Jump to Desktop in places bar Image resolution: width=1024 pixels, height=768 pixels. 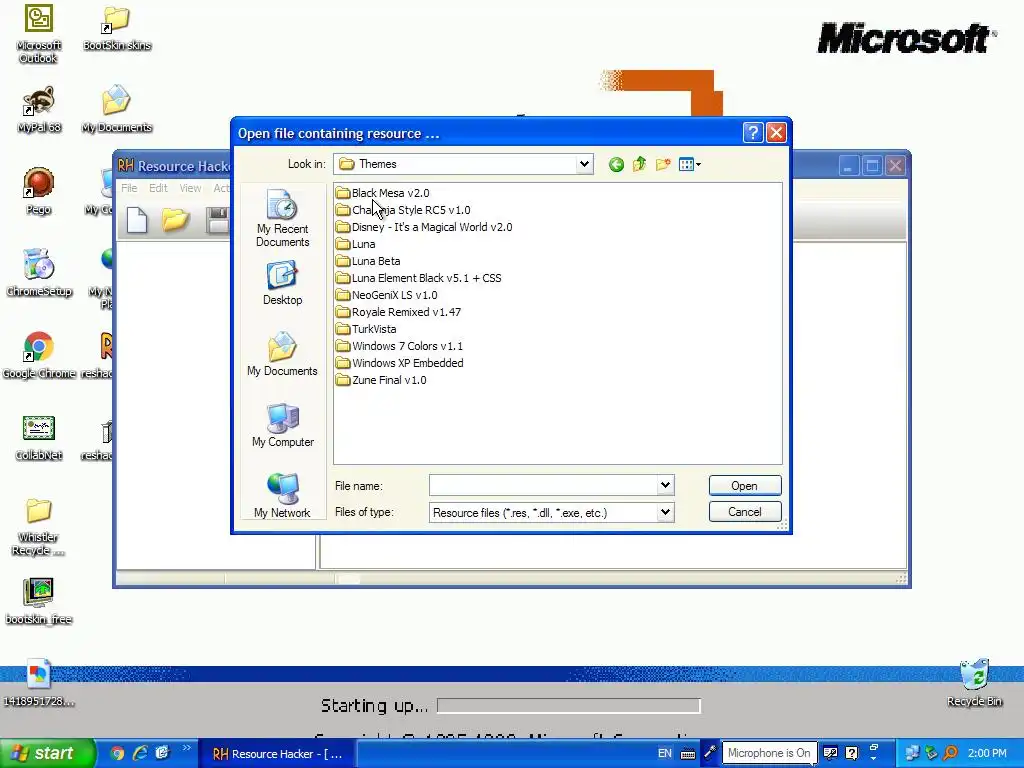click(283, 283)
